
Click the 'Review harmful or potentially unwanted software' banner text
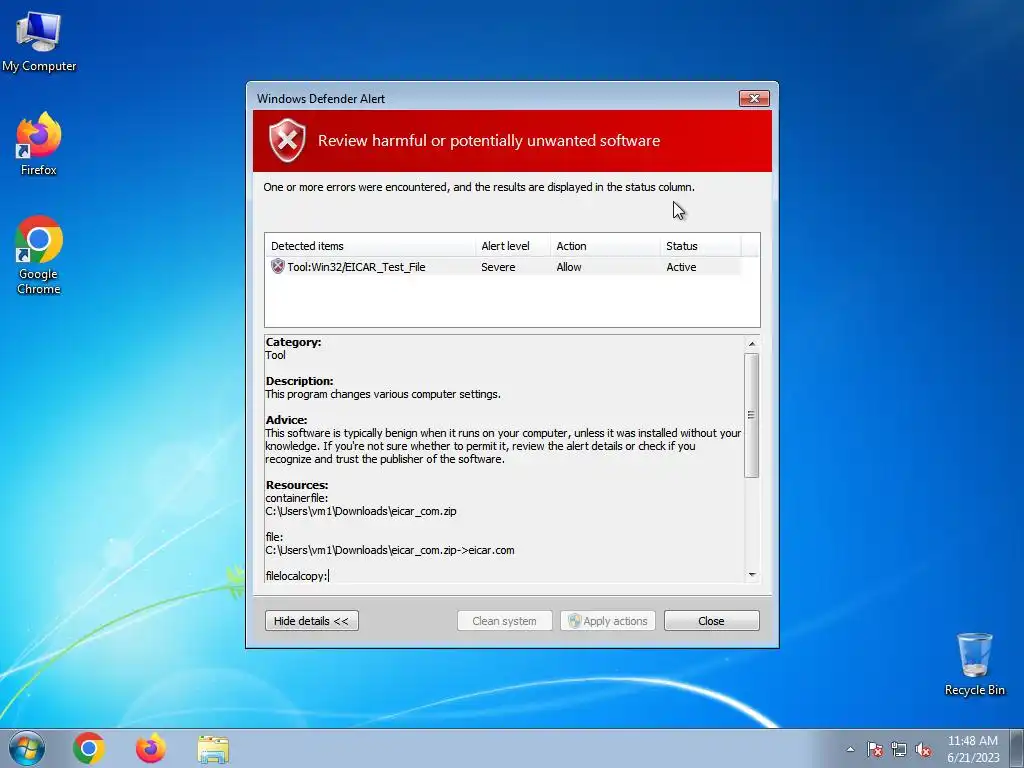tap(488, 141)
